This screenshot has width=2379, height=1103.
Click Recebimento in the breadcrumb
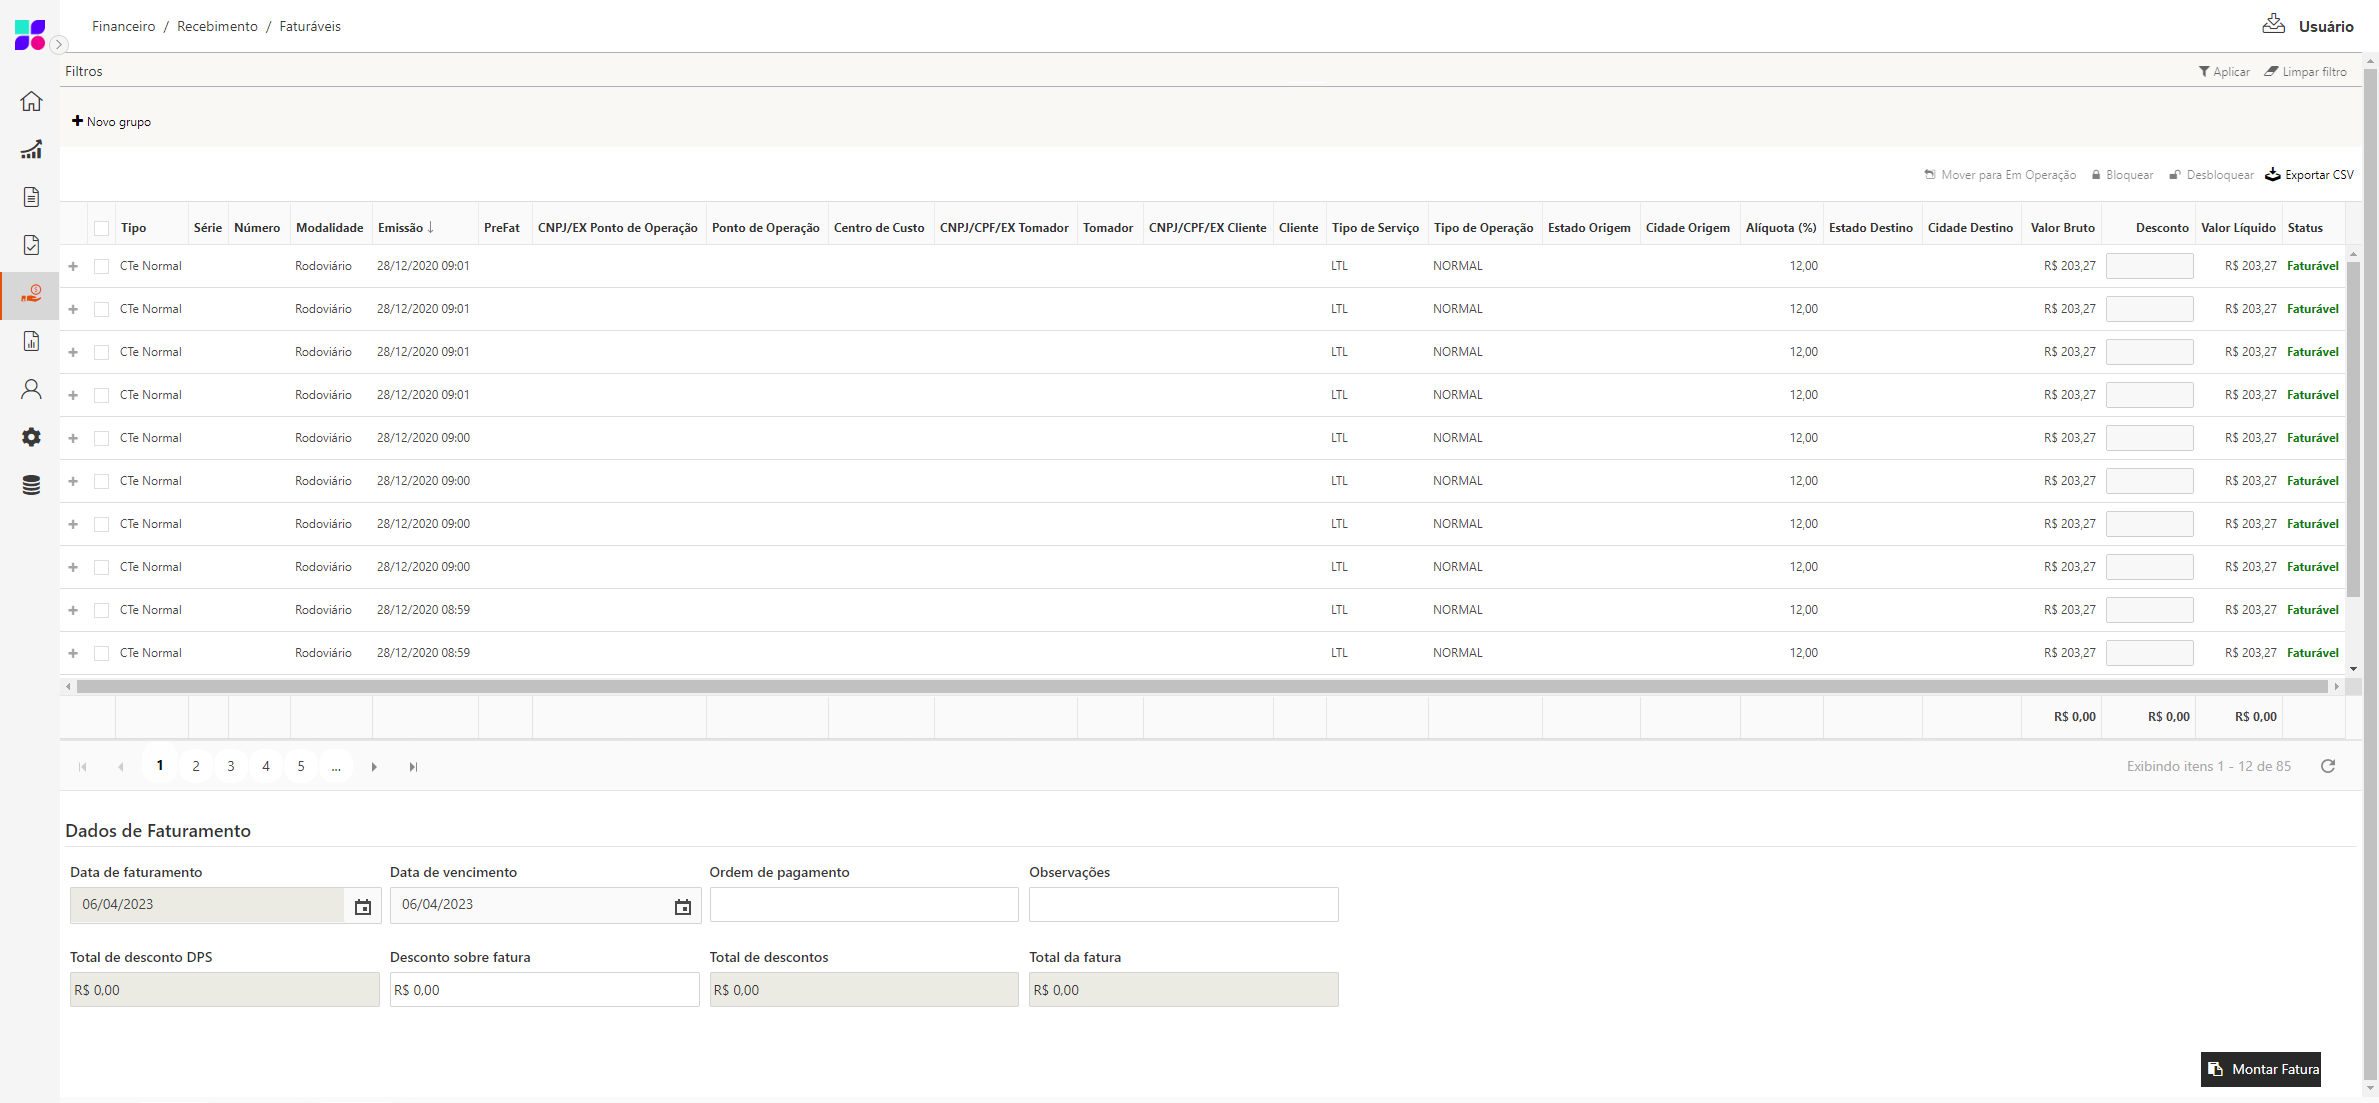click(217, 26)
